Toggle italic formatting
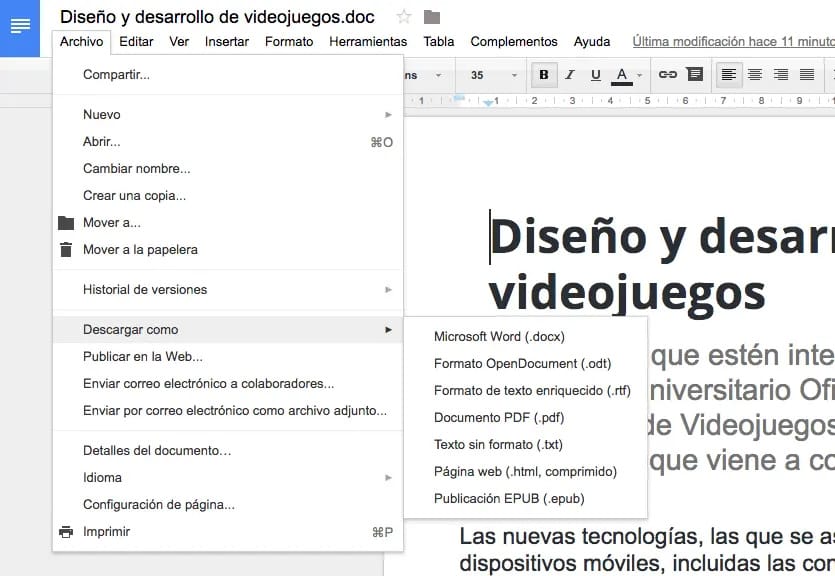The height and width of the screenshot is (576, 835). coord(570,75)
